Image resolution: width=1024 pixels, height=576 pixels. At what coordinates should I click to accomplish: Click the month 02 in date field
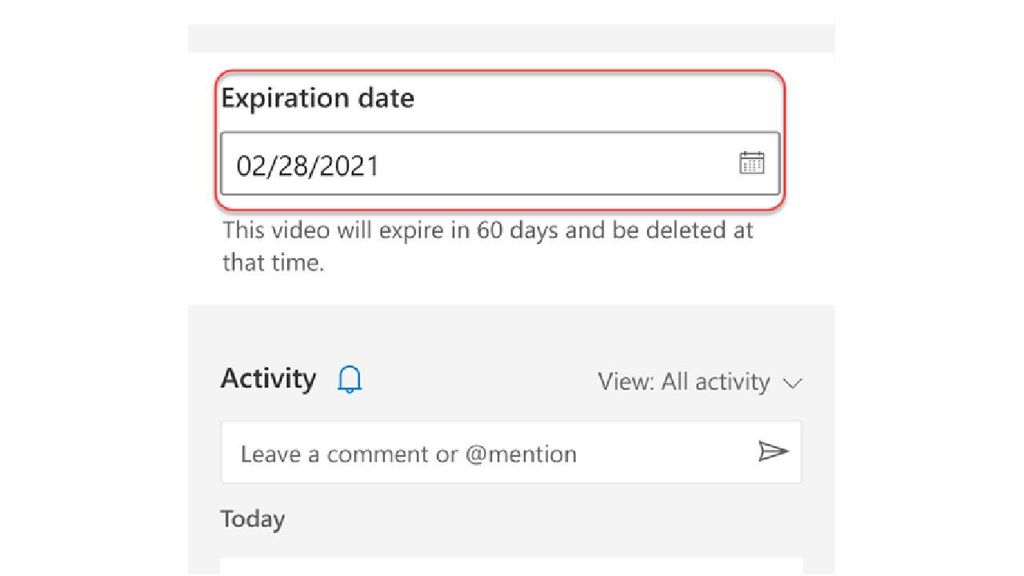[x=248, y=165]
